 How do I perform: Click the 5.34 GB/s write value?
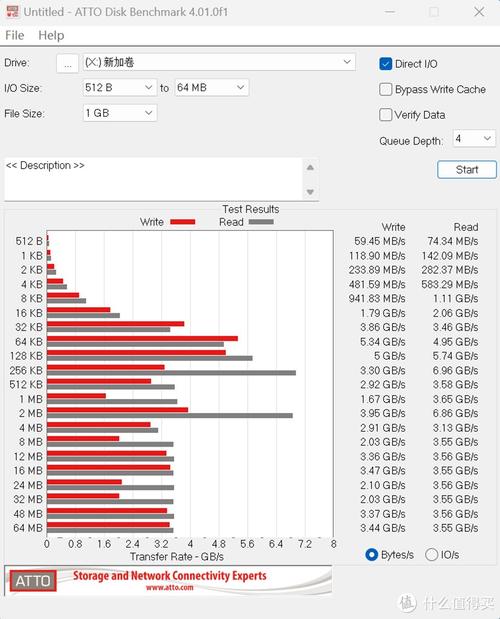click(382, 342)
